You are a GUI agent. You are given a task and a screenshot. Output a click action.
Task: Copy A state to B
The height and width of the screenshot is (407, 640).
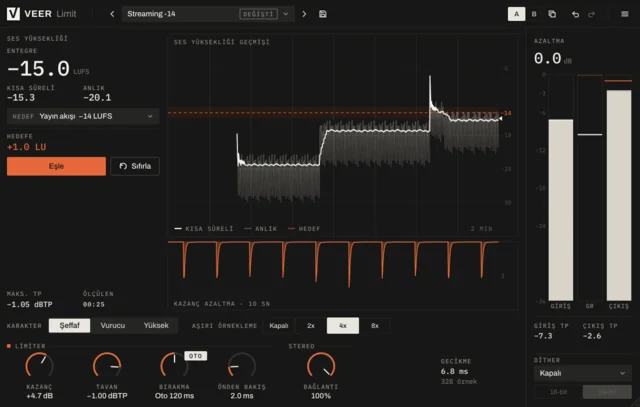pyautogui.click(x=552, y=14)
